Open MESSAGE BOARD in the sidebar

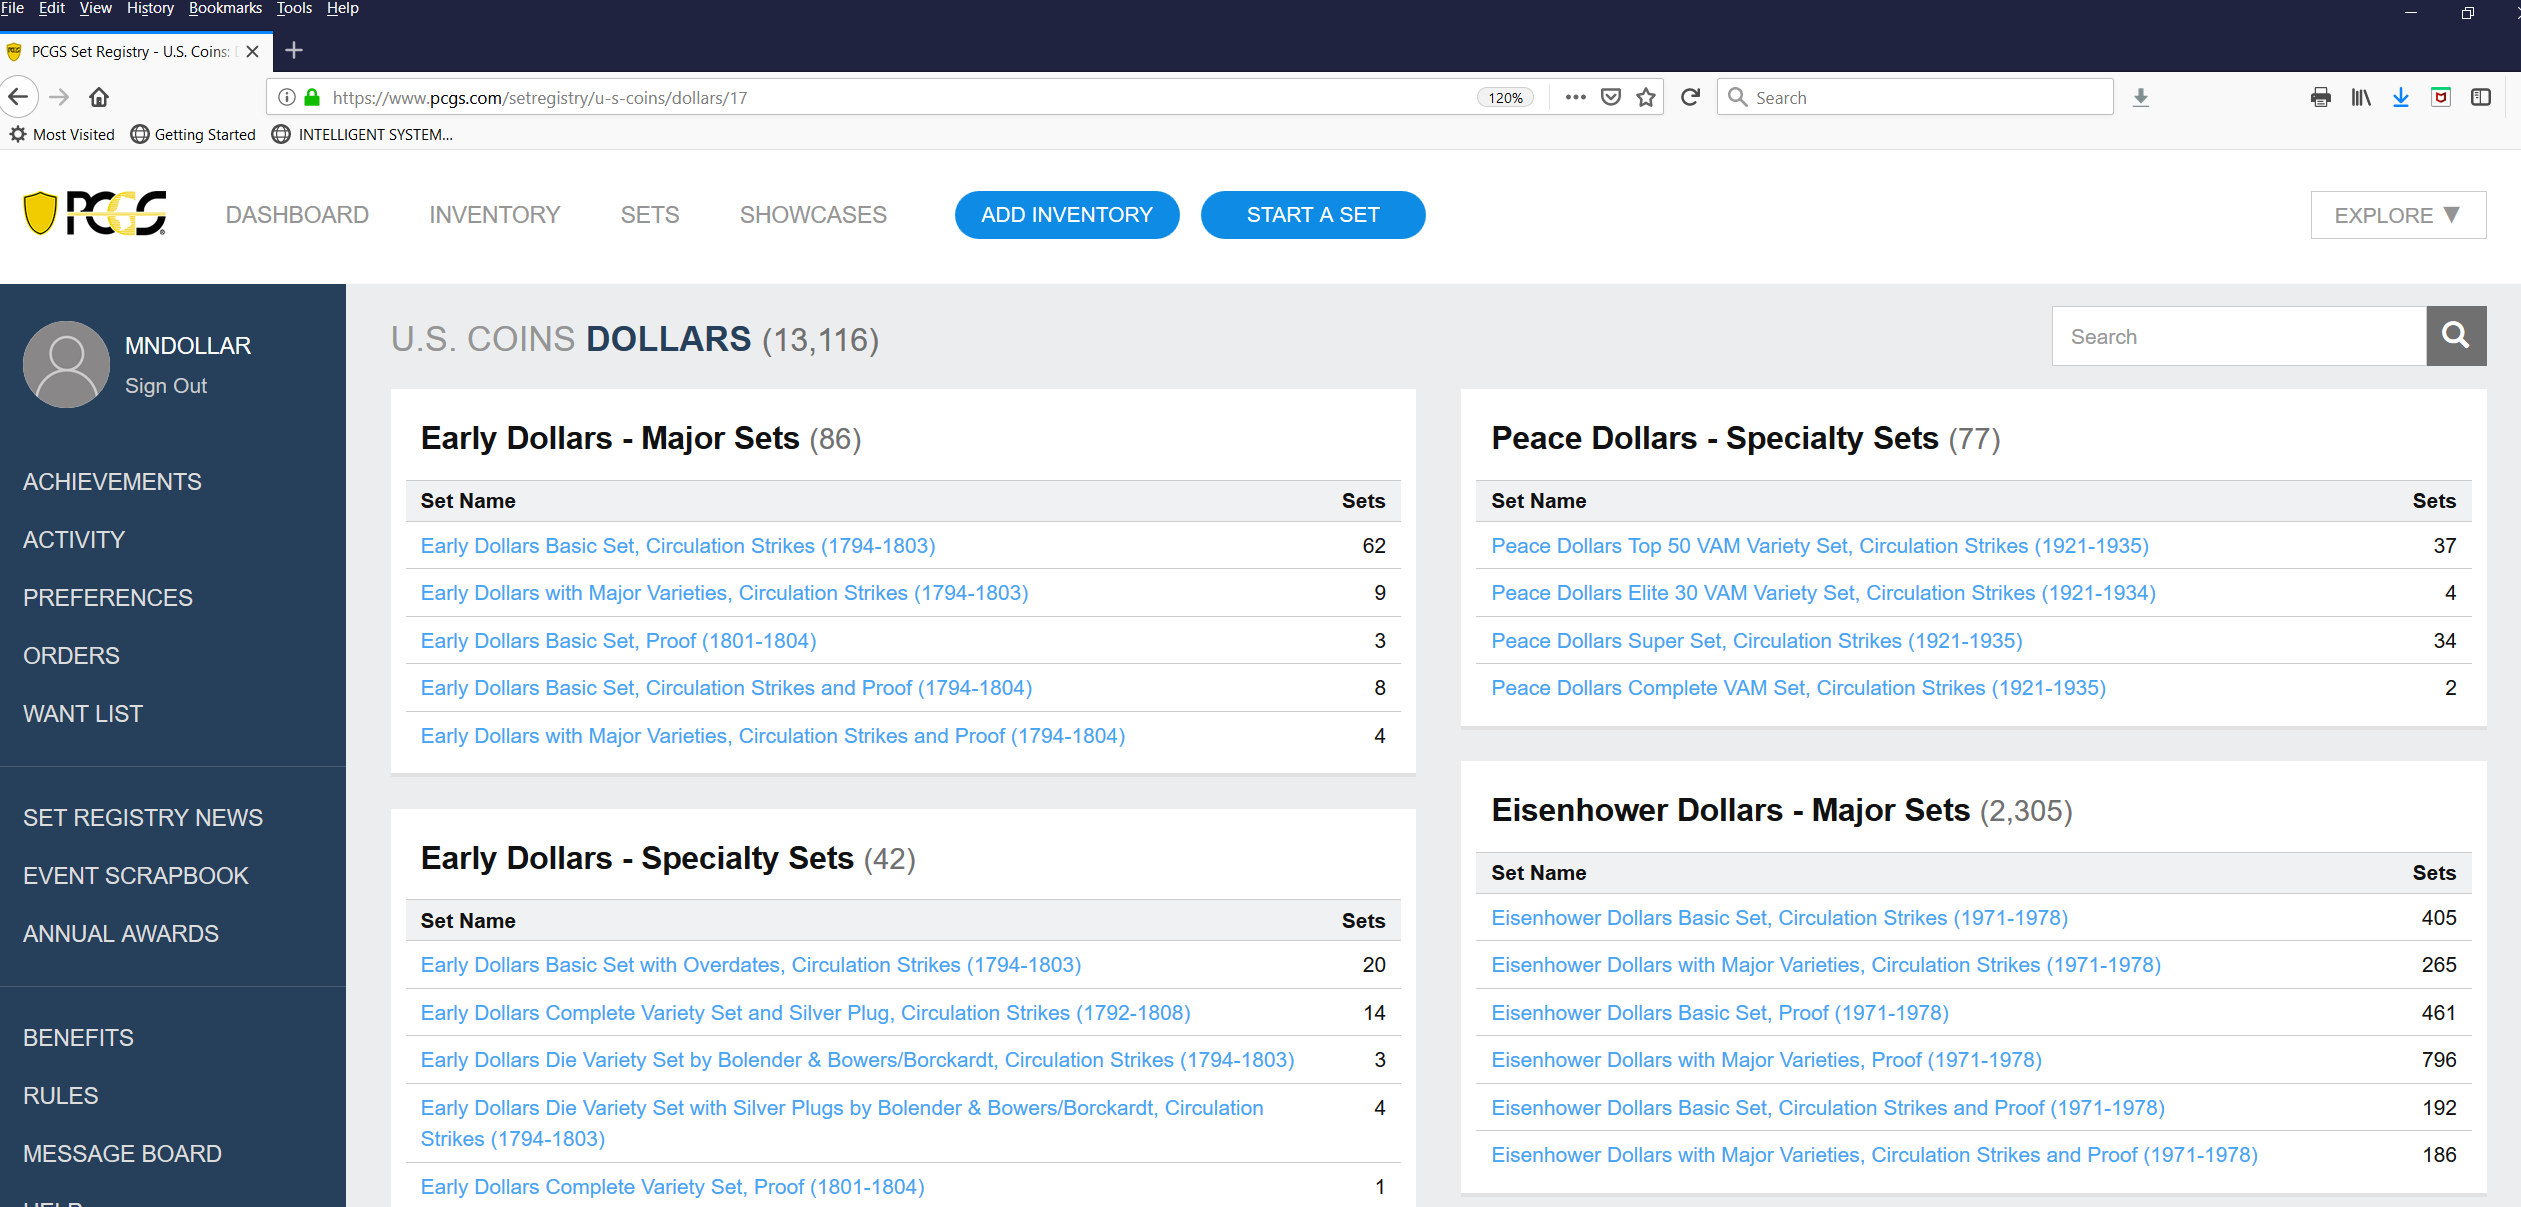coord(122,1154)
